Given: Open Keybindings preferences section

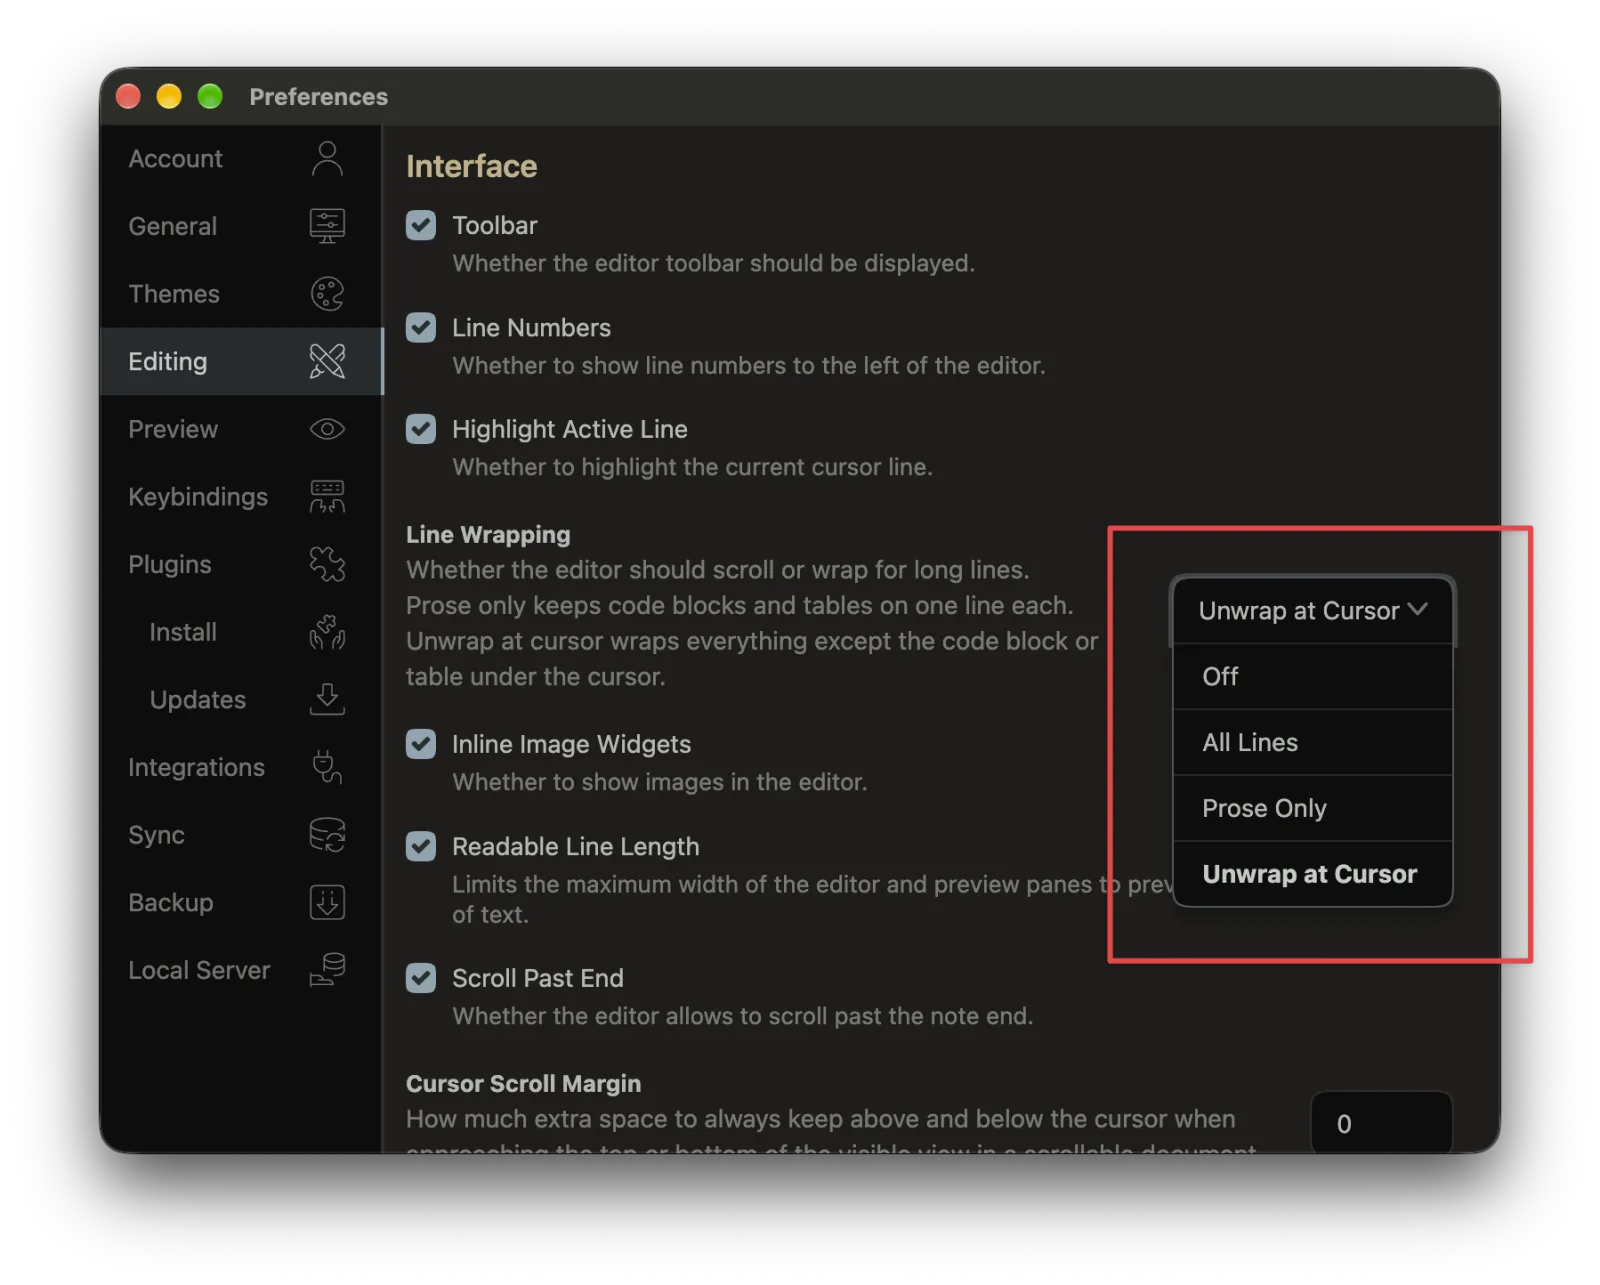Looking at the screenshot, I should pos(241,497).
